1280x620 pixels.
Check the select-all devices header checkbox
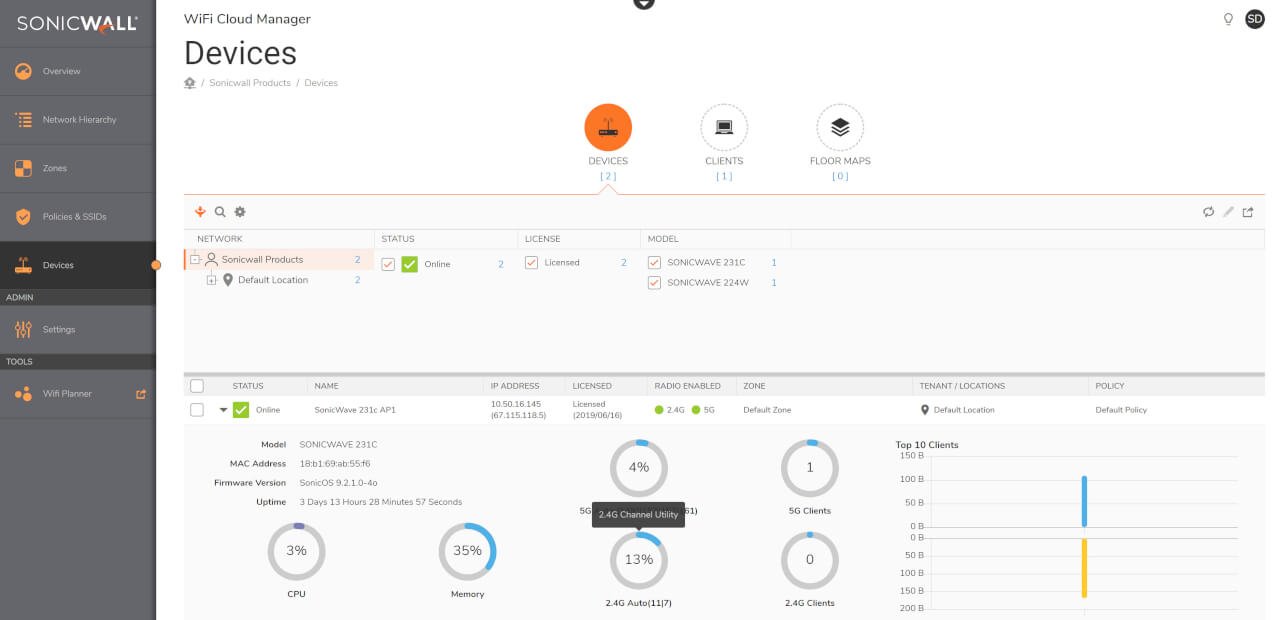click(197, 386)
